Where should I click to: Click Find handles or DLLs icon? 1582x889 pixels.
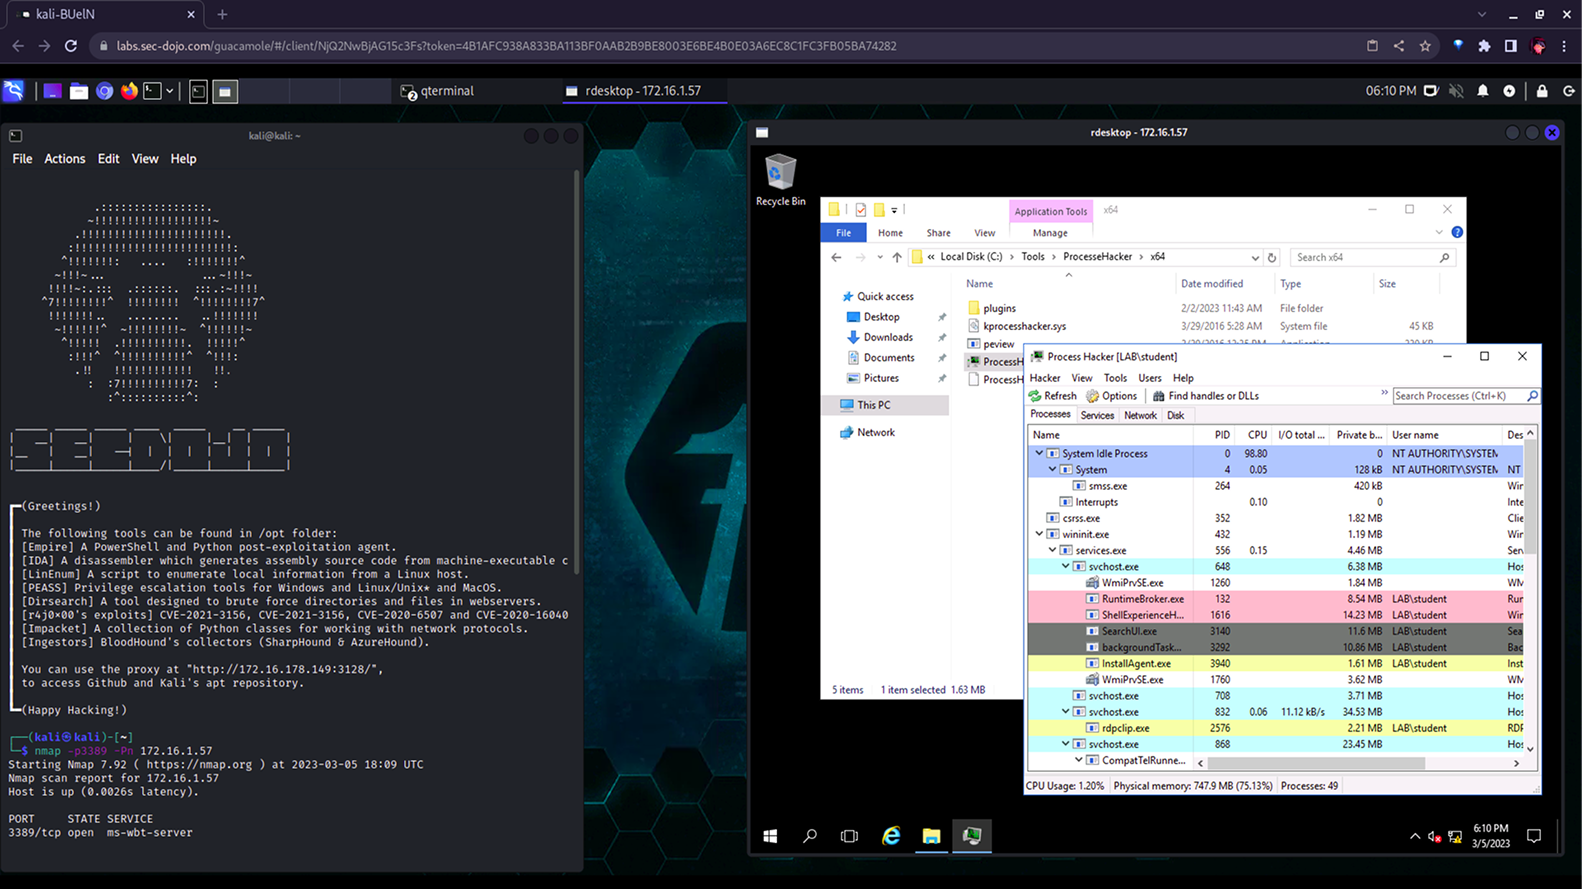click(x=1159, y=396)
